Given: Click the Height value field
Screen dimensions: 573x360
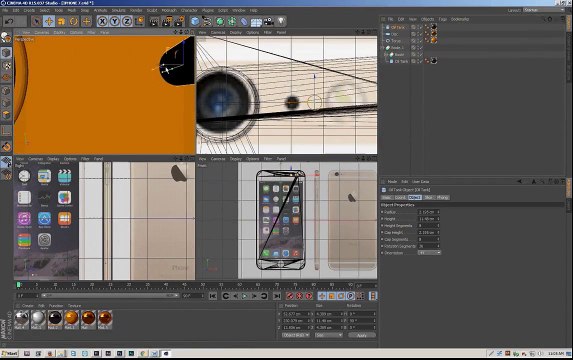Looking at the screenshot, I should point(427,219).
